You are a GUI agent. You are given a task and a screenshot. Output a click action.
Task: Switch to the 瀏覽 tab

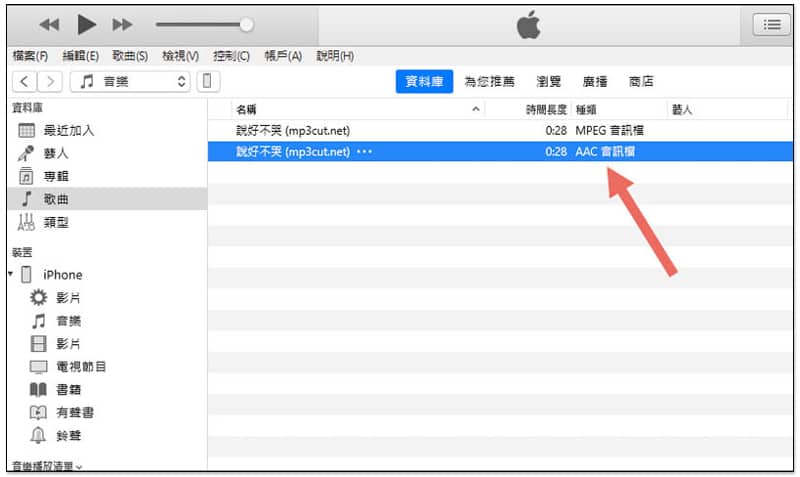(548, 82)
